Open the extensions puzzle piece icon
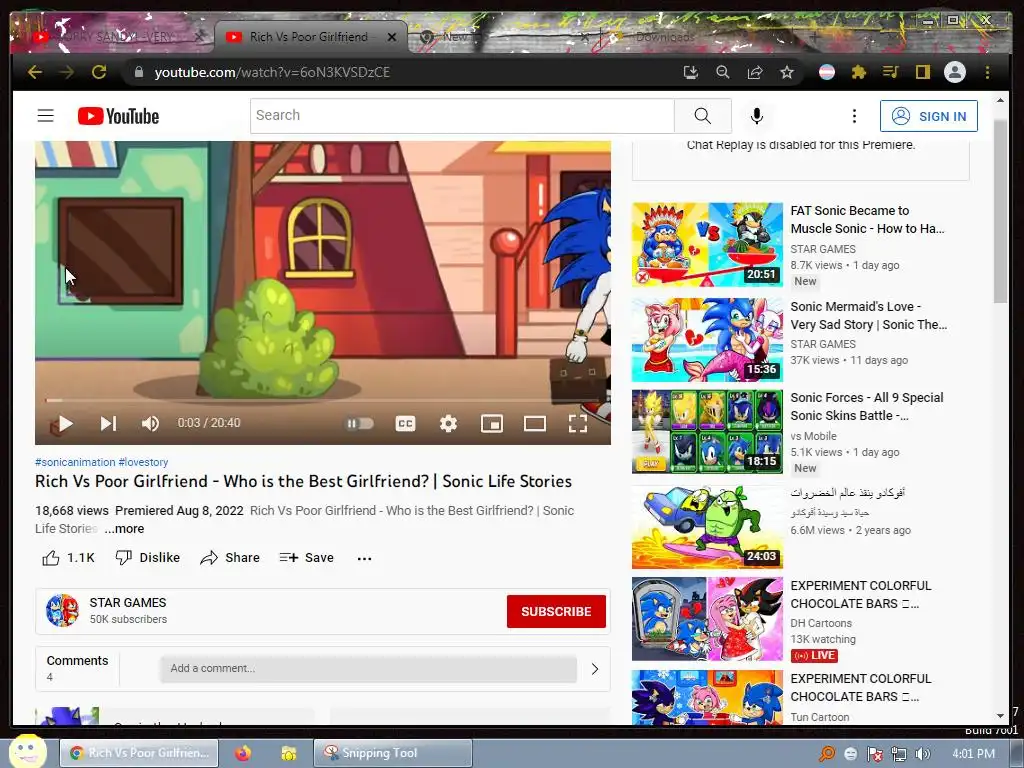Screen dimensions: 1024x768 859,72
